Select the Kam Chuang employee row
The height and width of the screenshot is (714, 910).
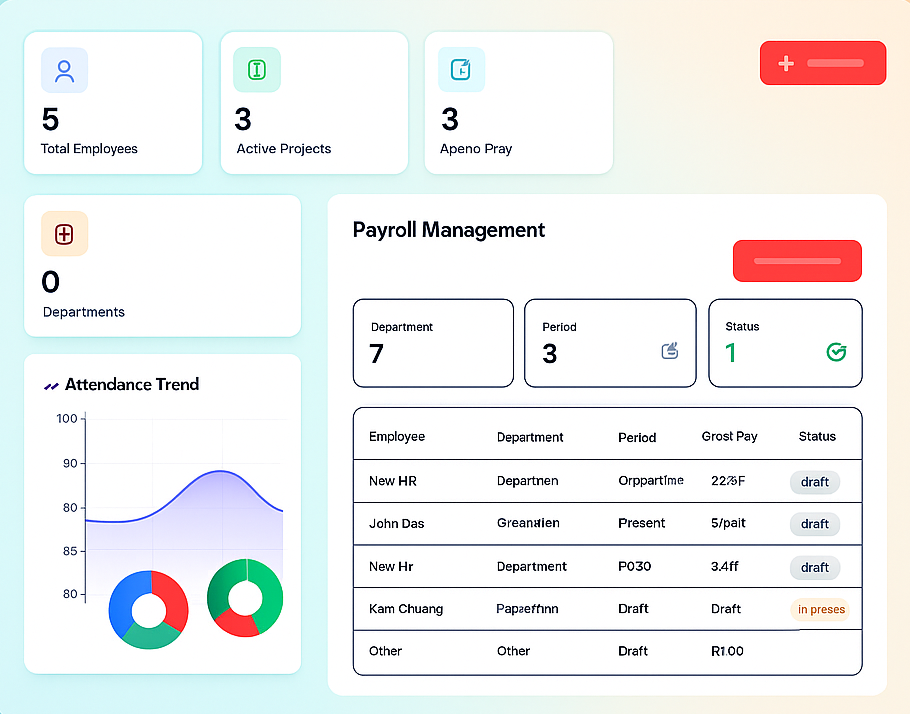coord(606,609)
